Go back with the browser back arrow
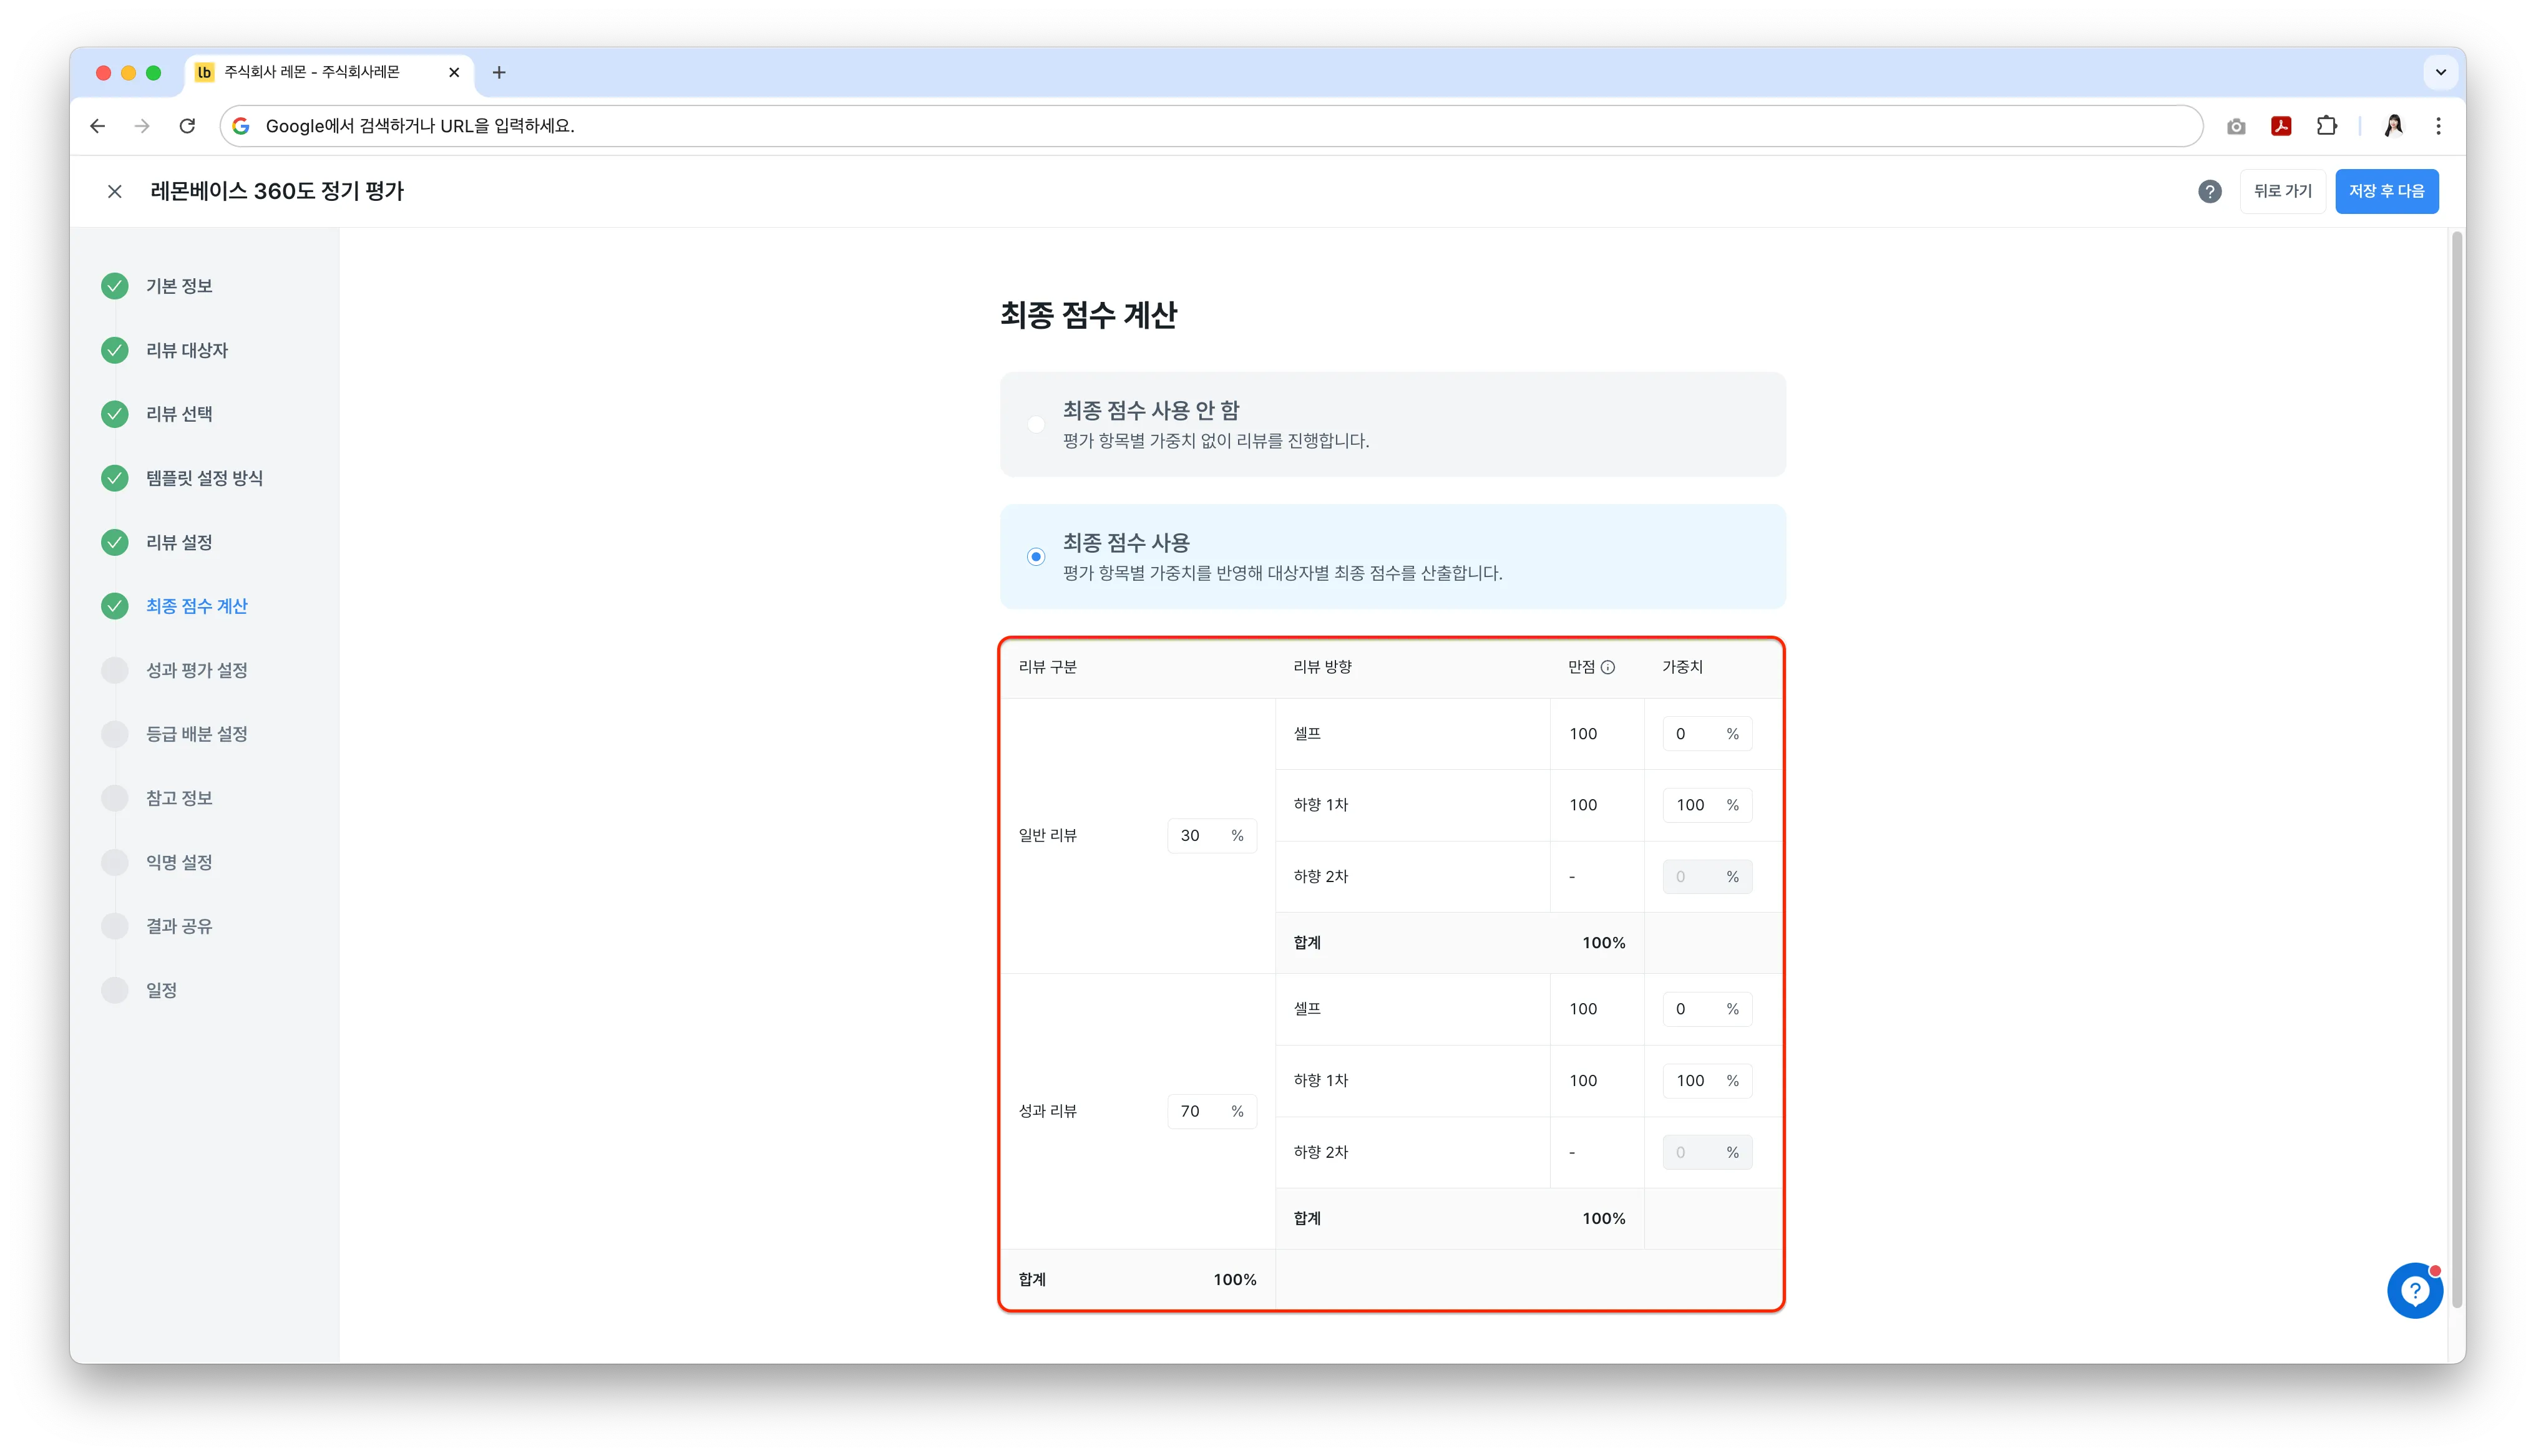 [x=97, y=126]
